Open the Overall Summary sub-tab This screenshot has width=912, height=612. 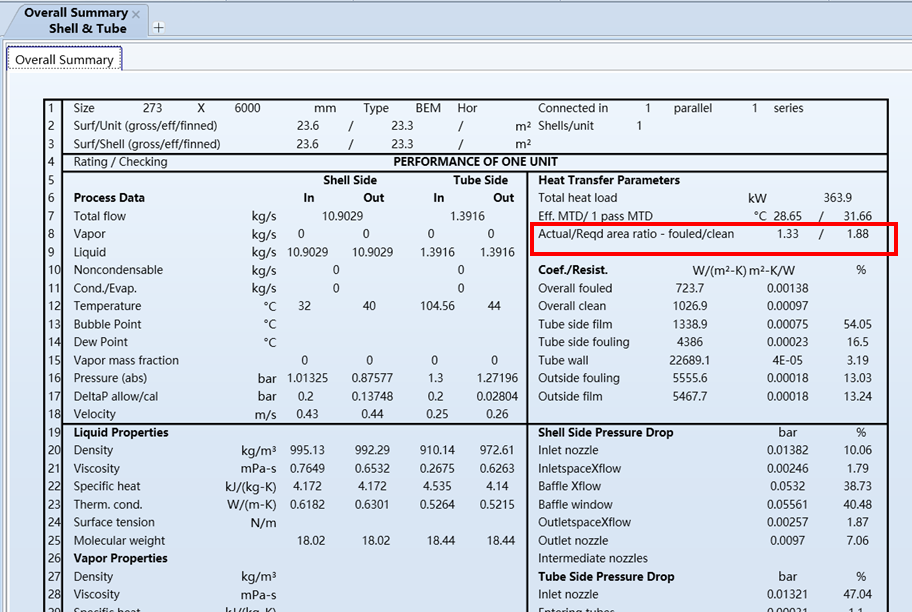[64, 59]
